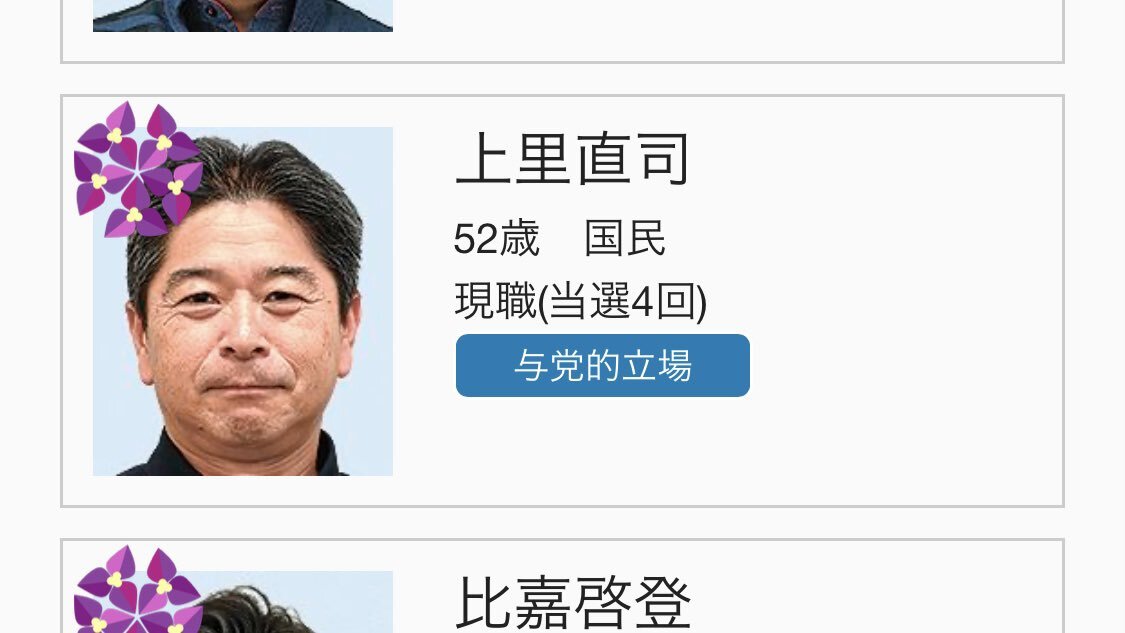Click the page margin left of the cards
Screen dimensions: 1125x633
[29, 316]
